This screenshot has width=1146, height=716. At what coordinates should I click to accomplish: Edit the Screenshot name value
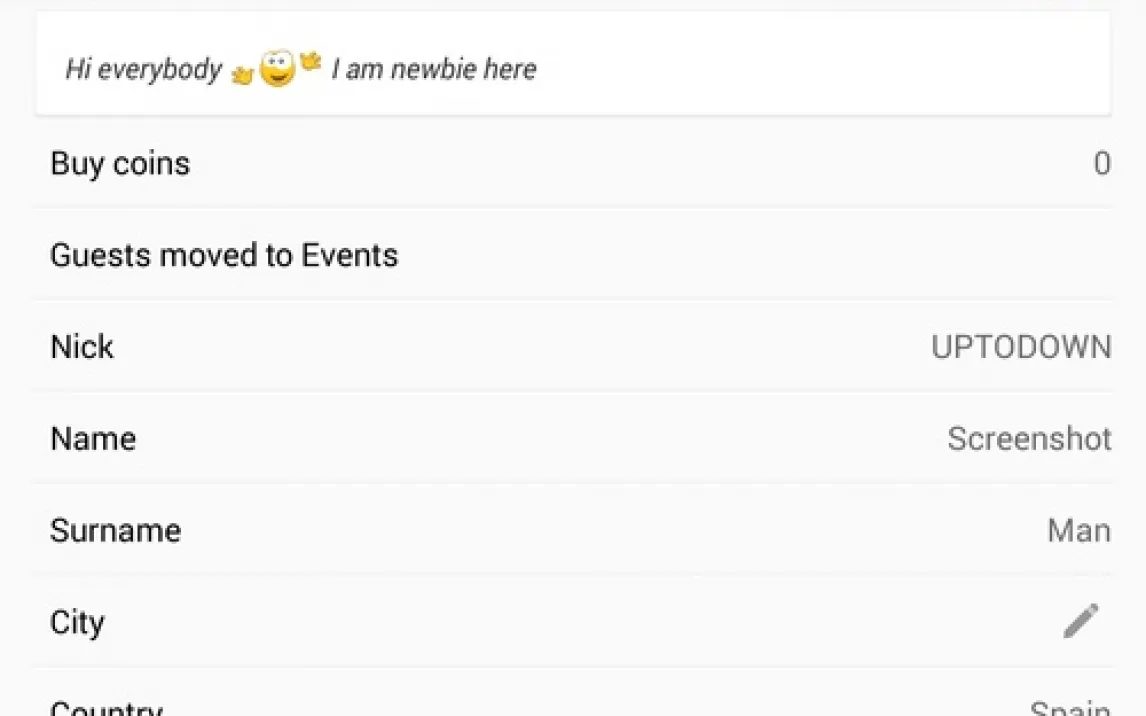[1029, 439]
